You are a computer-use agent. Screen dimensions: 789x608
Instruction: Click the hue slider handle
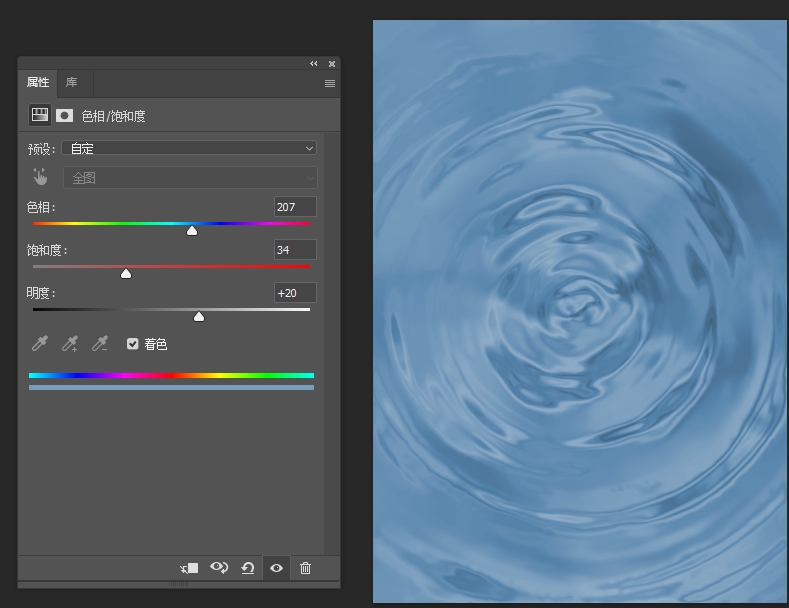point(192,231)
